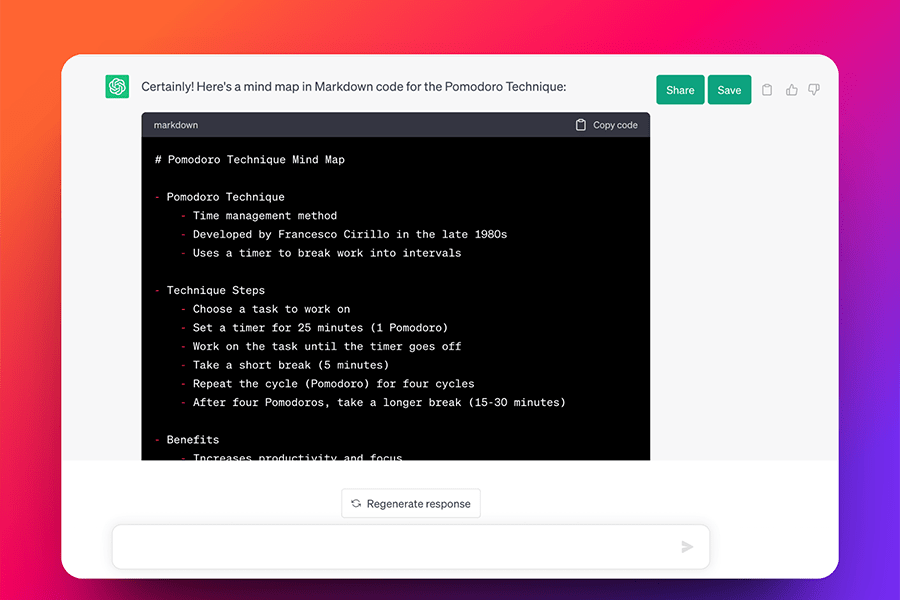
Task: Click the 'Technique Steps' code line
Action: (216, 290)
